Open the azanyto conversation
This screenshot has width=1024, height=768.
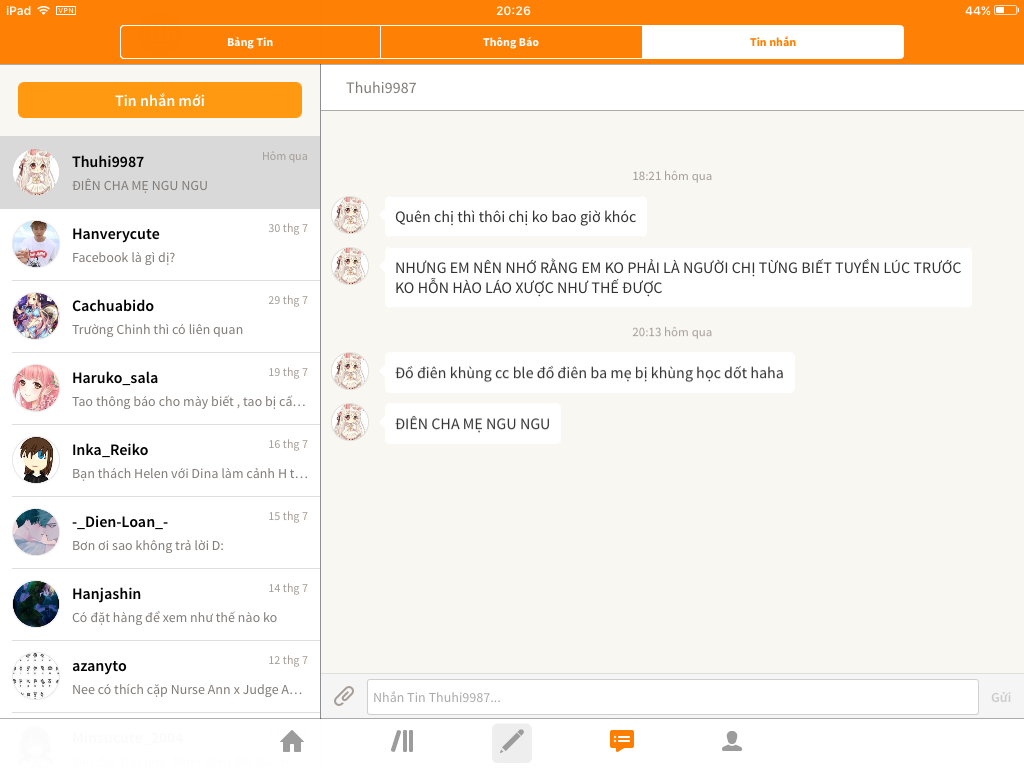tap(160, 677)
